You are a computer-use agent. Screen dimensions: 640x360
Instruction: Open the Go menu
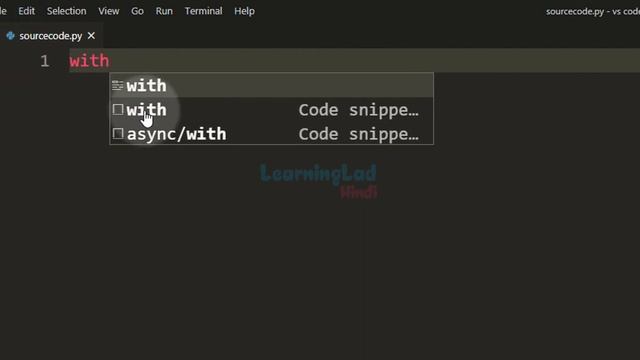click(x=137, y=11)
